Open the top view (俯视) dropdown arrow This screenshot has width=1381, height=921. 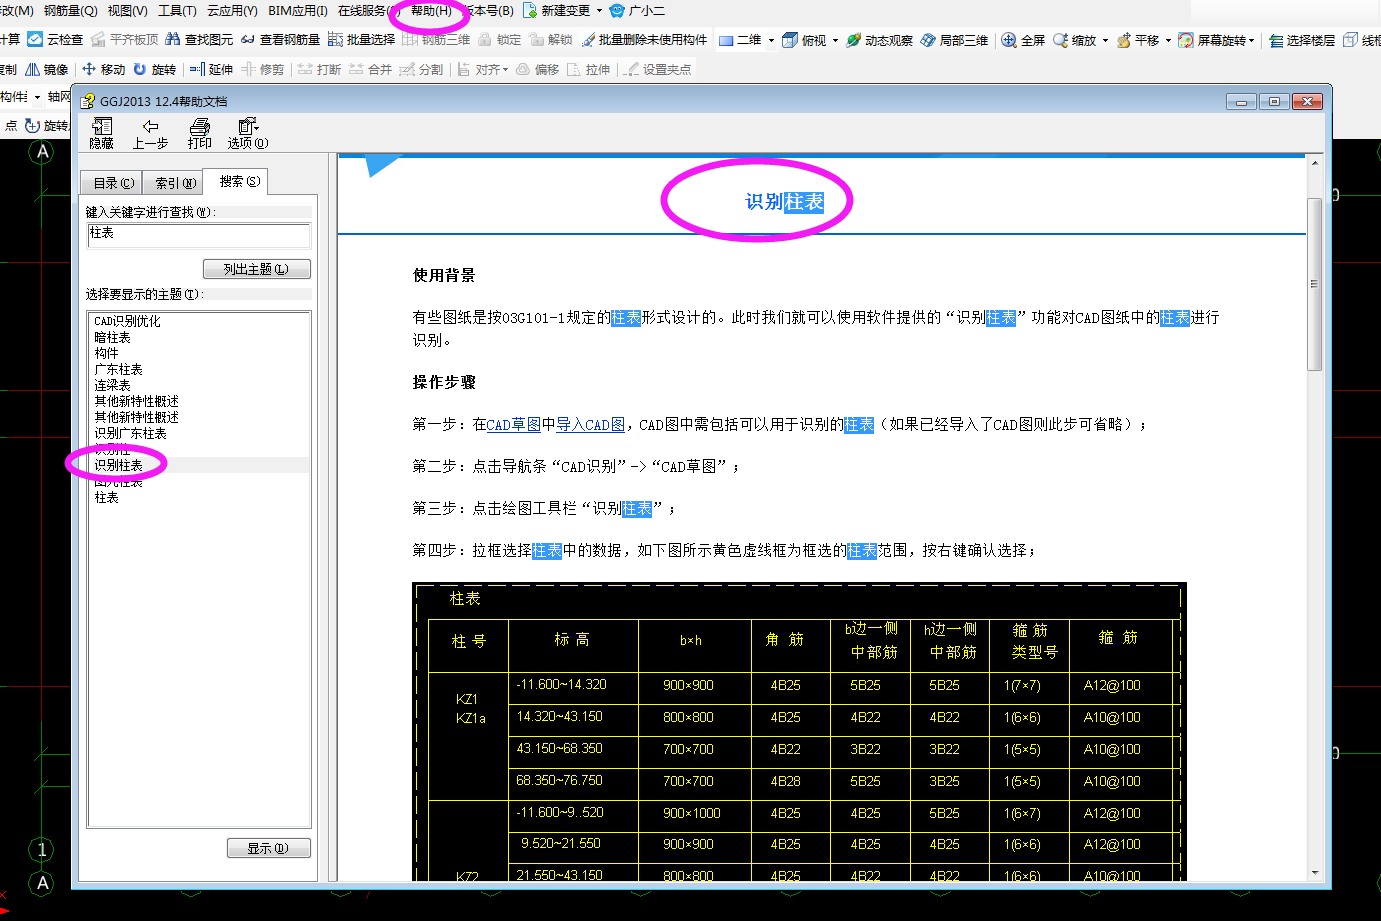click(835, 40)
